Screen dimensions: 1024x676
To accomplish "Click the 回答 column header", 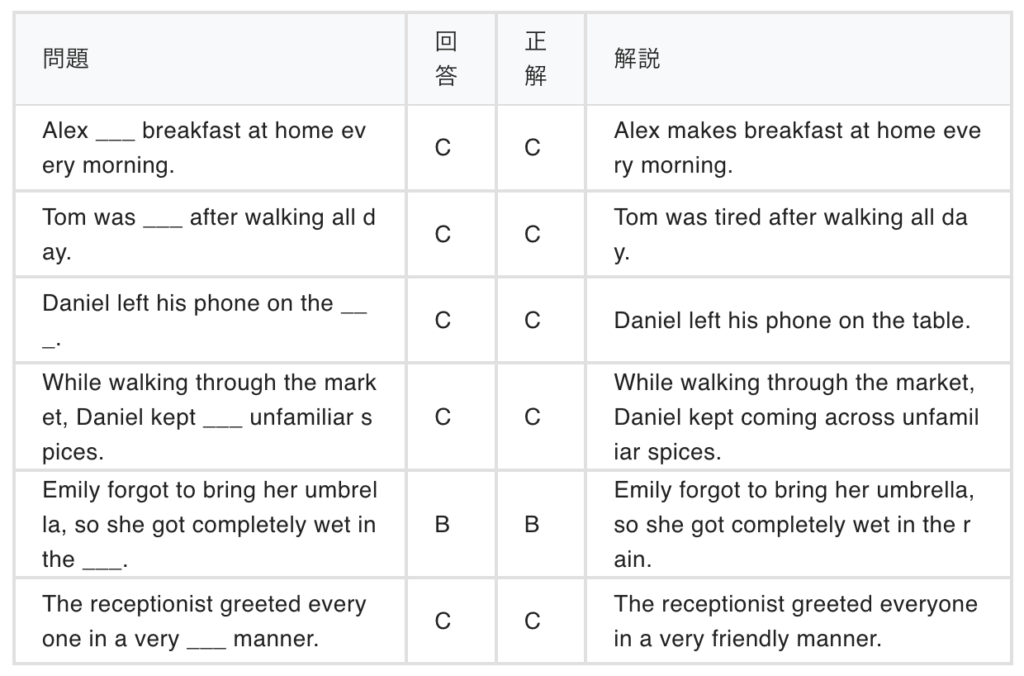I will pyautogui.click(x=446, y=59).
